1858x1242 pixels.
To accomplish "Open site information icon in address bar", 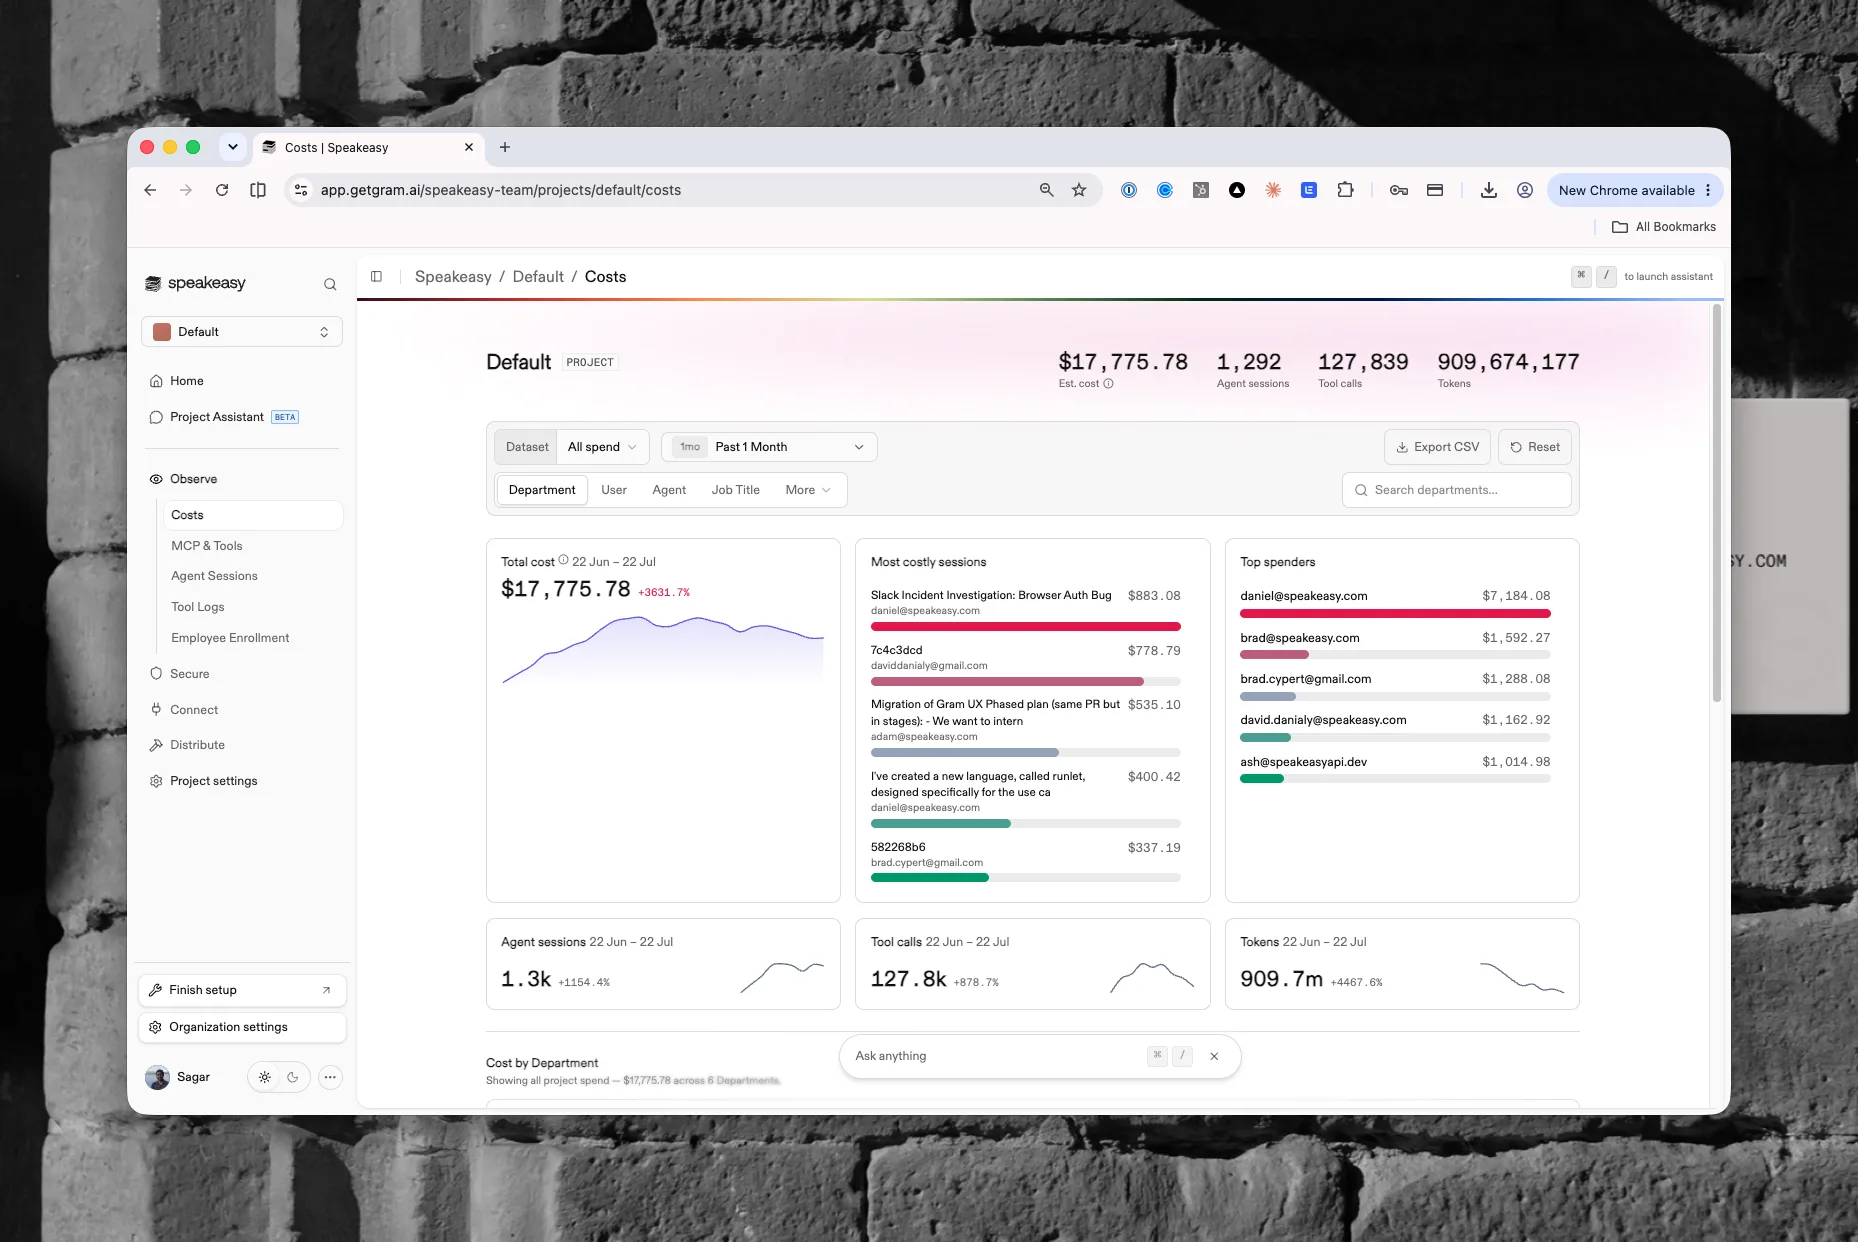I will (x=301, y=190).
